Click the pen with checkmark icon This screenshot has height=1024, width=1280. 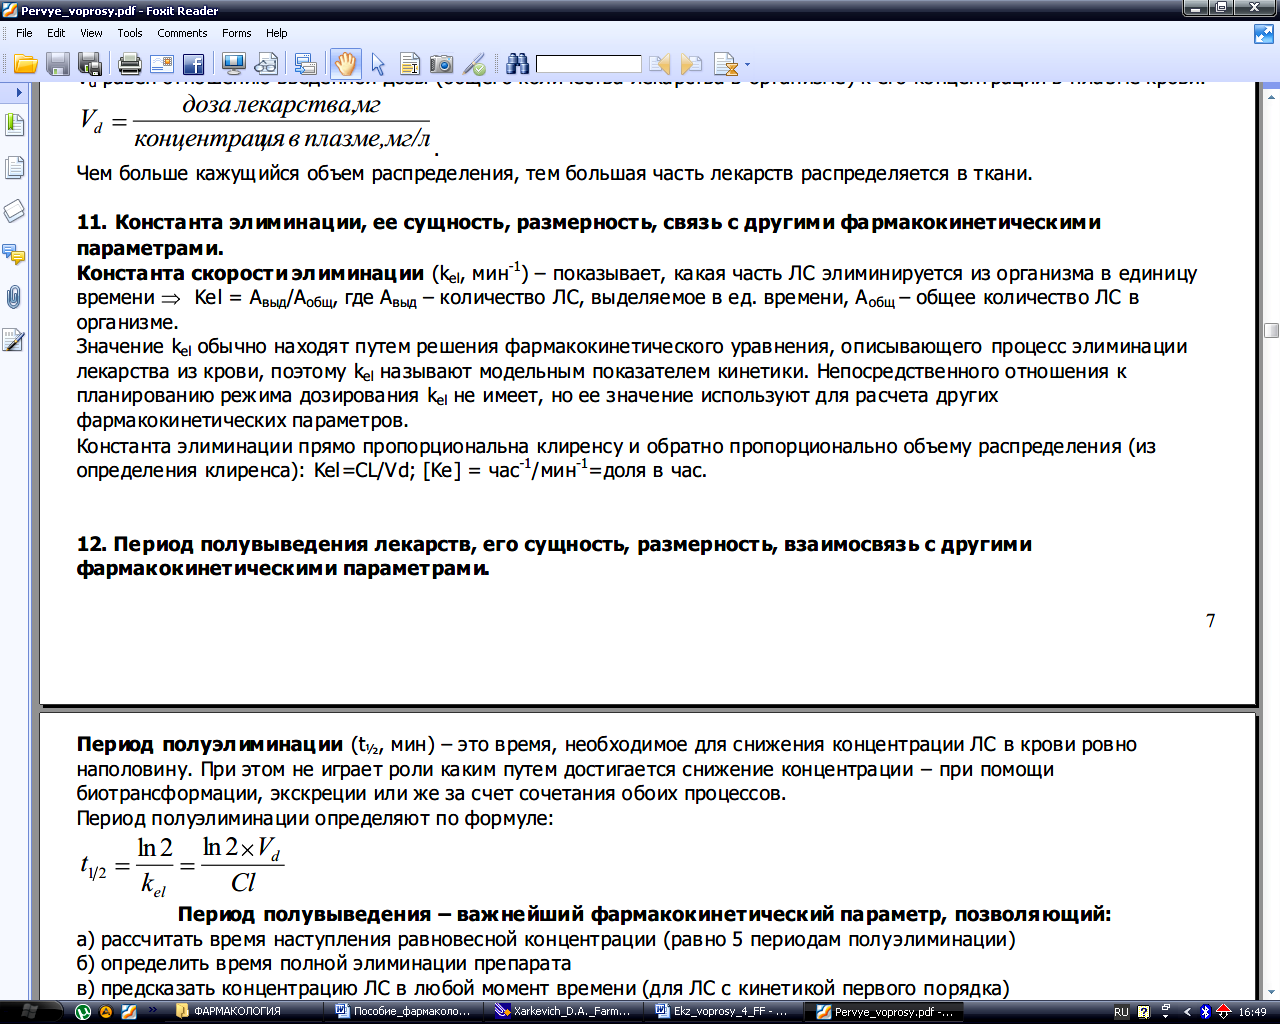coord(475,64)
